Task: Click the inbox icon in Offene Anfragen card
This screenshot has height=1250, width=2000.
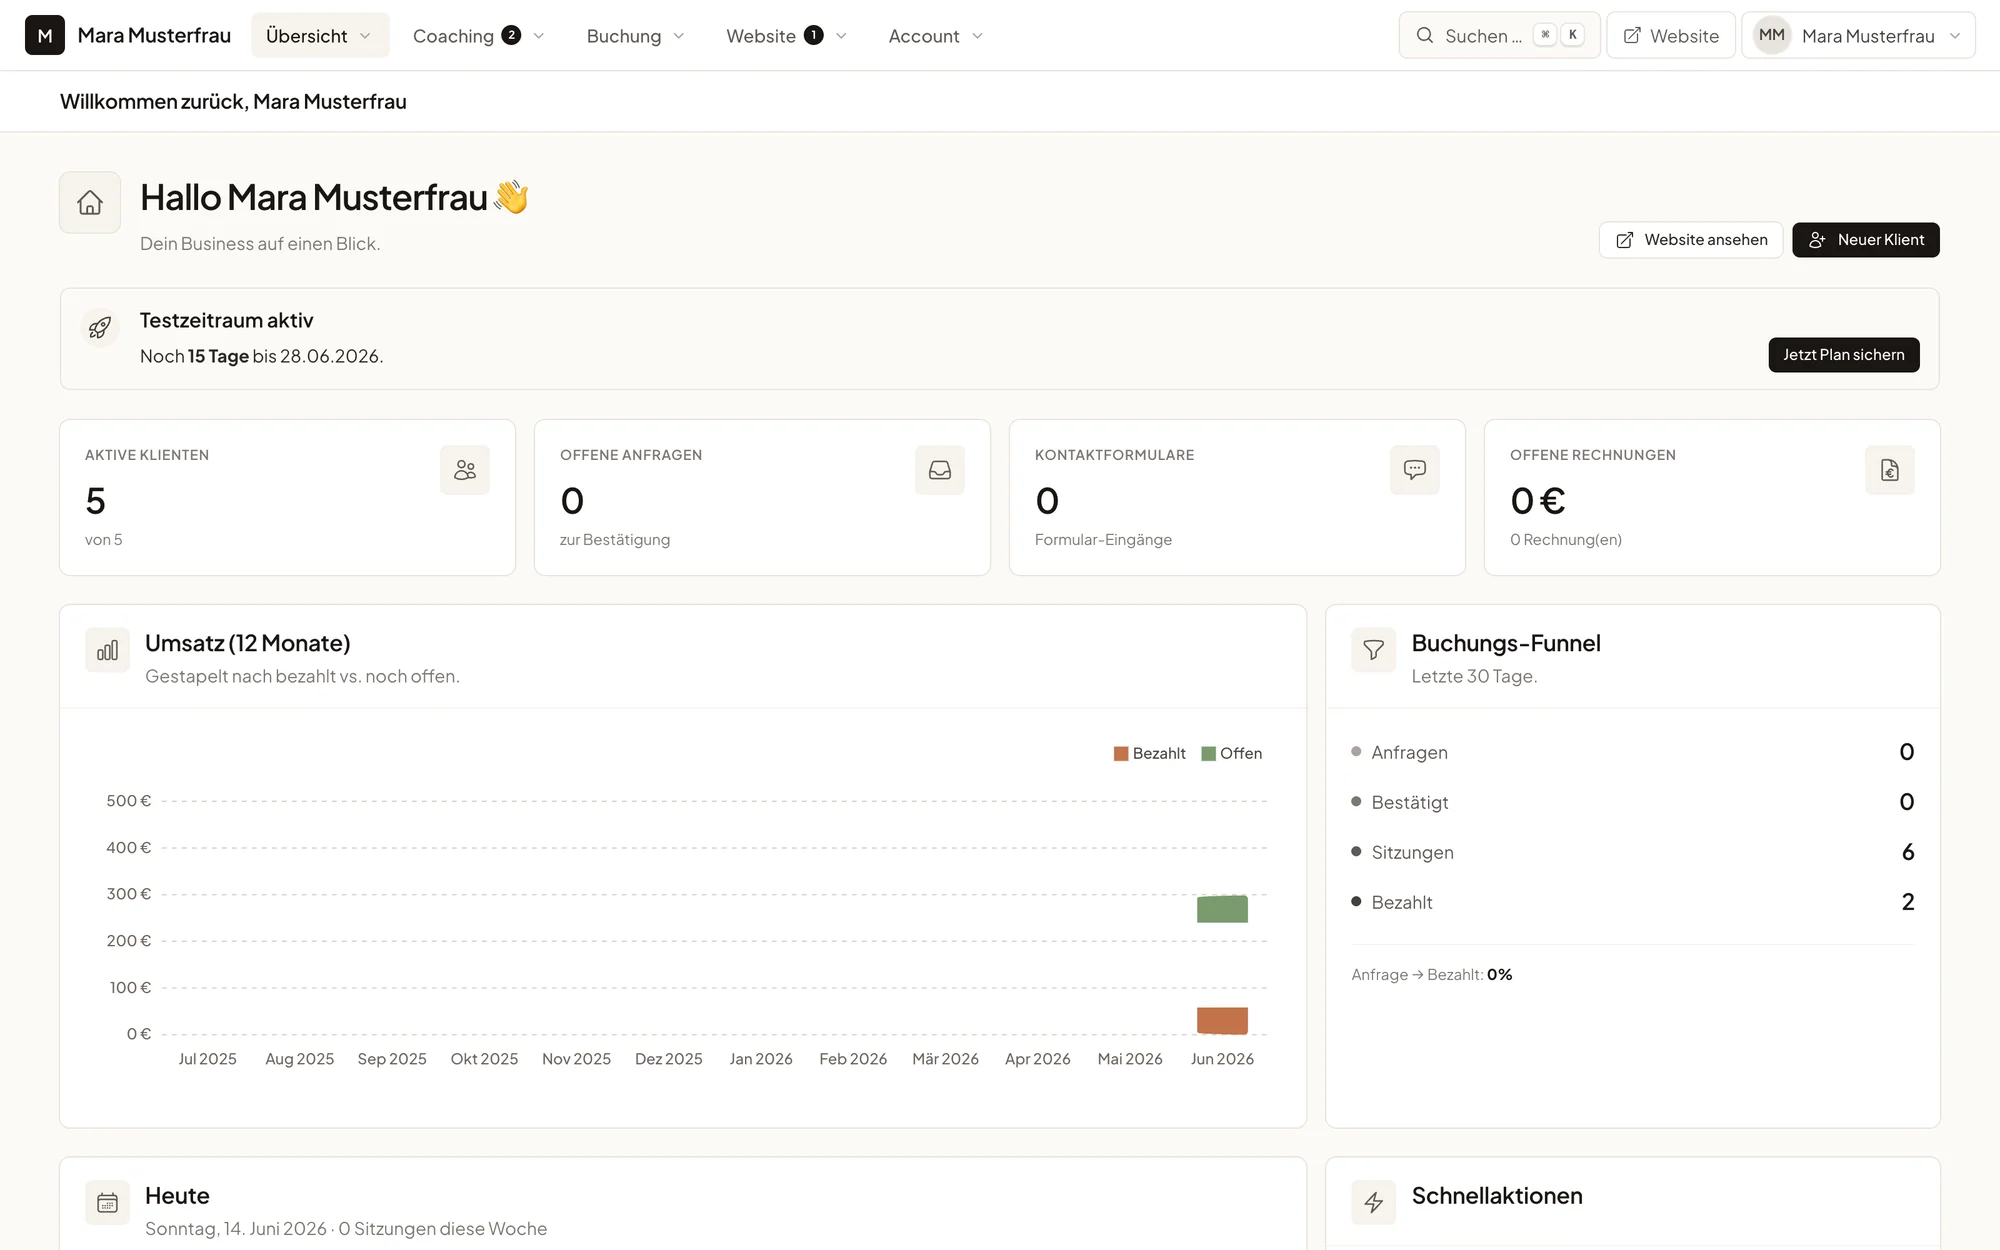Action: [940, 470]
